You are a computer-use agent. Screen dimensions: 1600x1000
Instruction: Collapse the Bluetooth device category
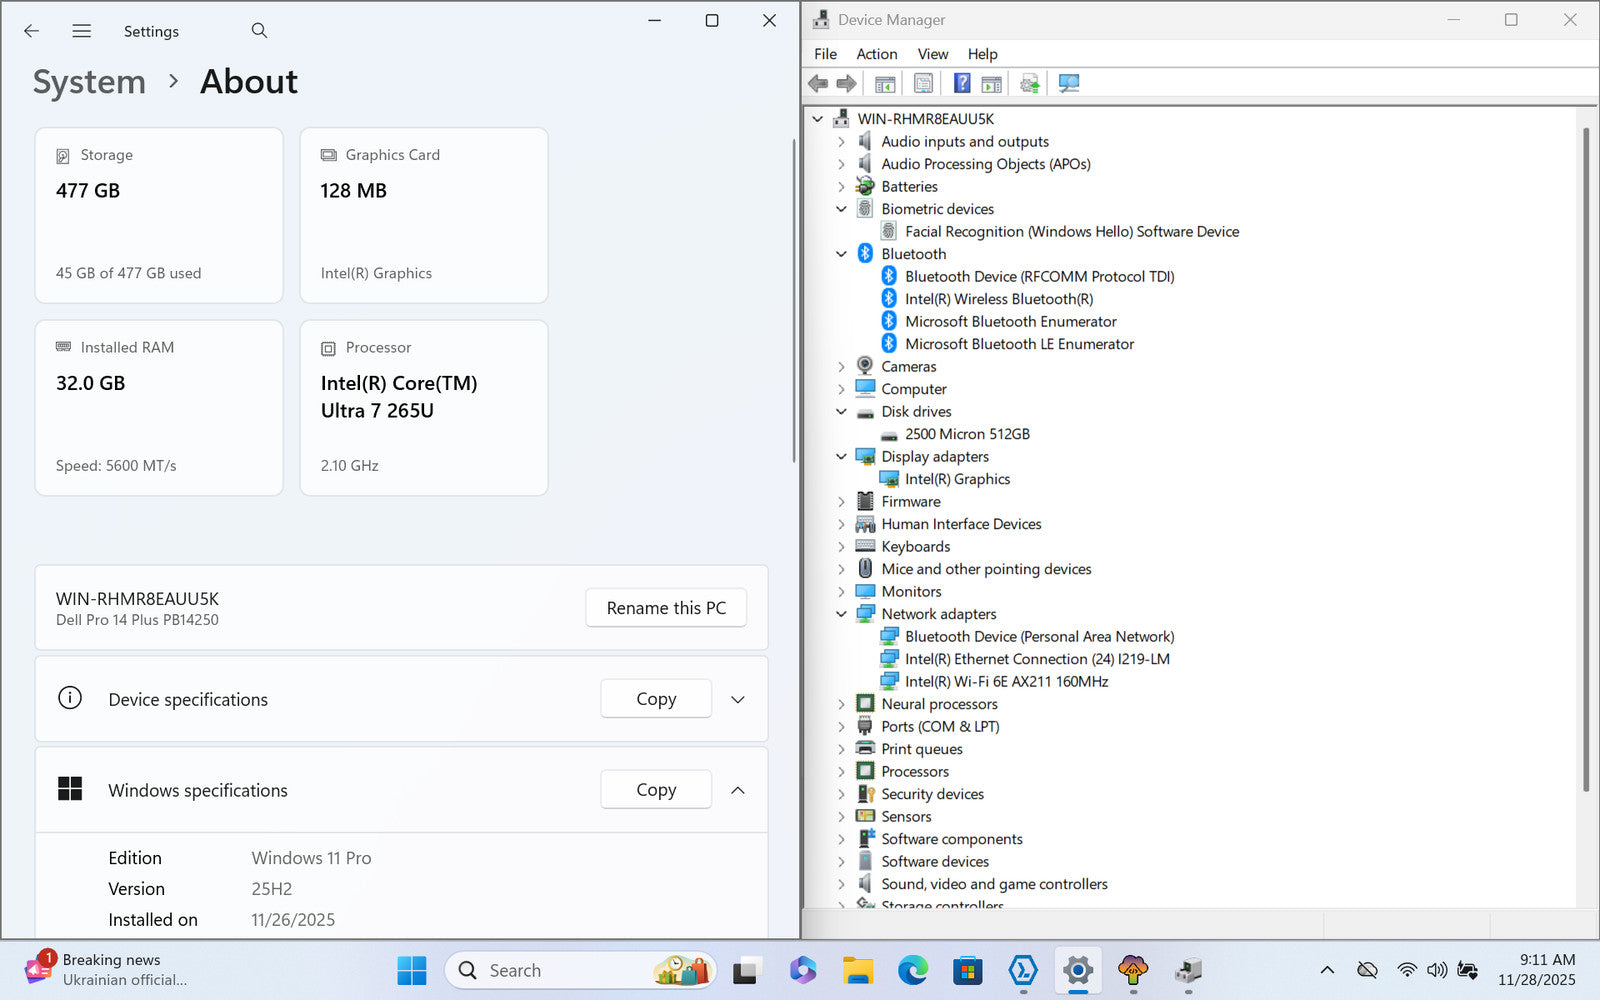point(841,254)
